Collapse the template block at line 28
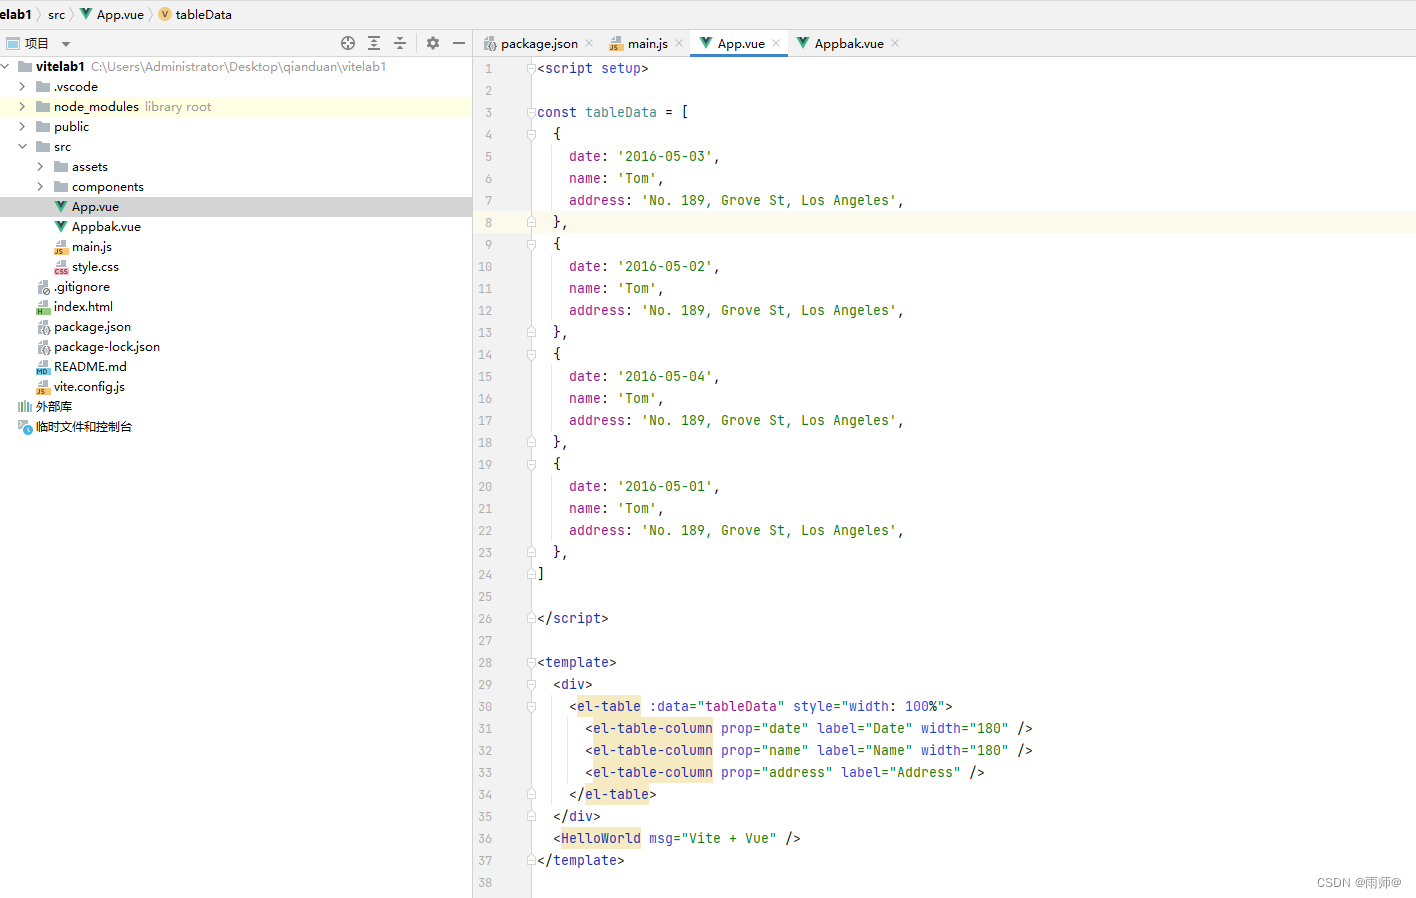1416x898 pixels. [x=531, y=662]
